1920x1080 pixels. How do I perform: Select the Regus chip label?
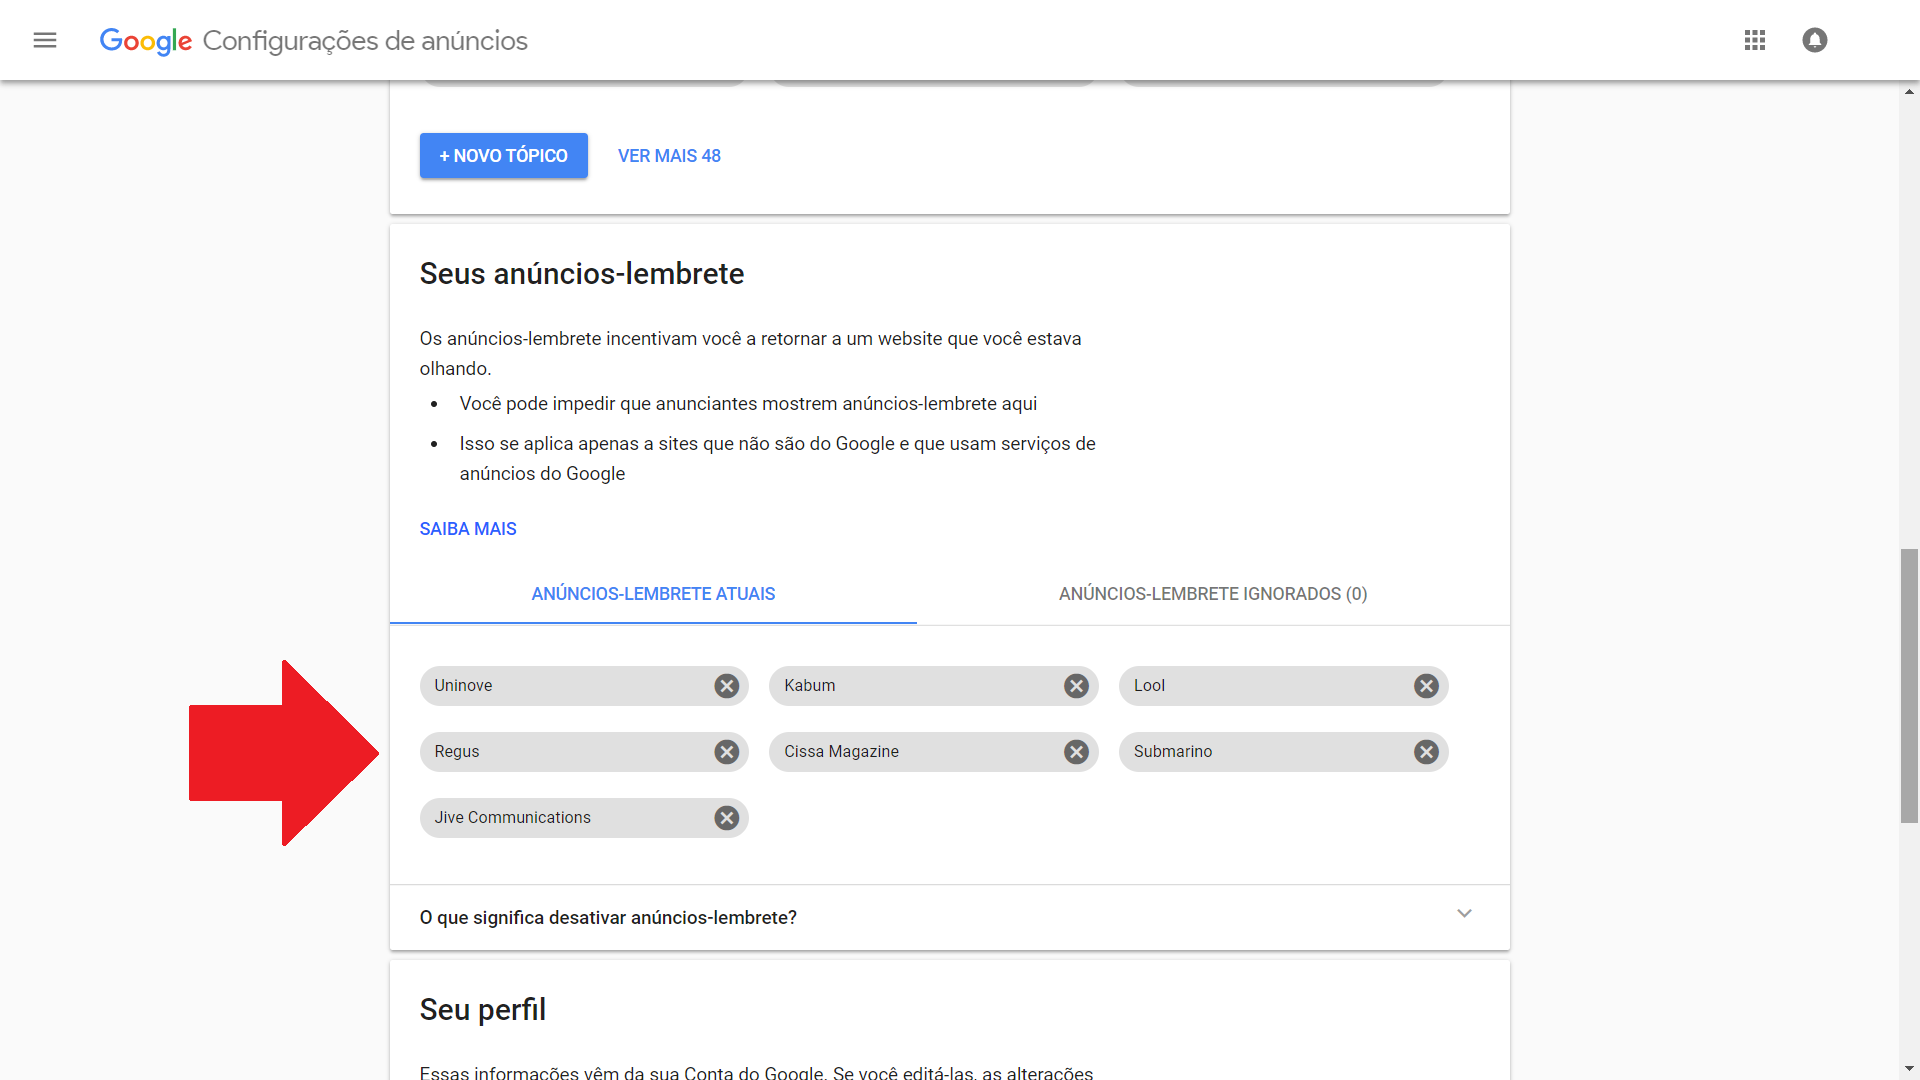point(457,752)
